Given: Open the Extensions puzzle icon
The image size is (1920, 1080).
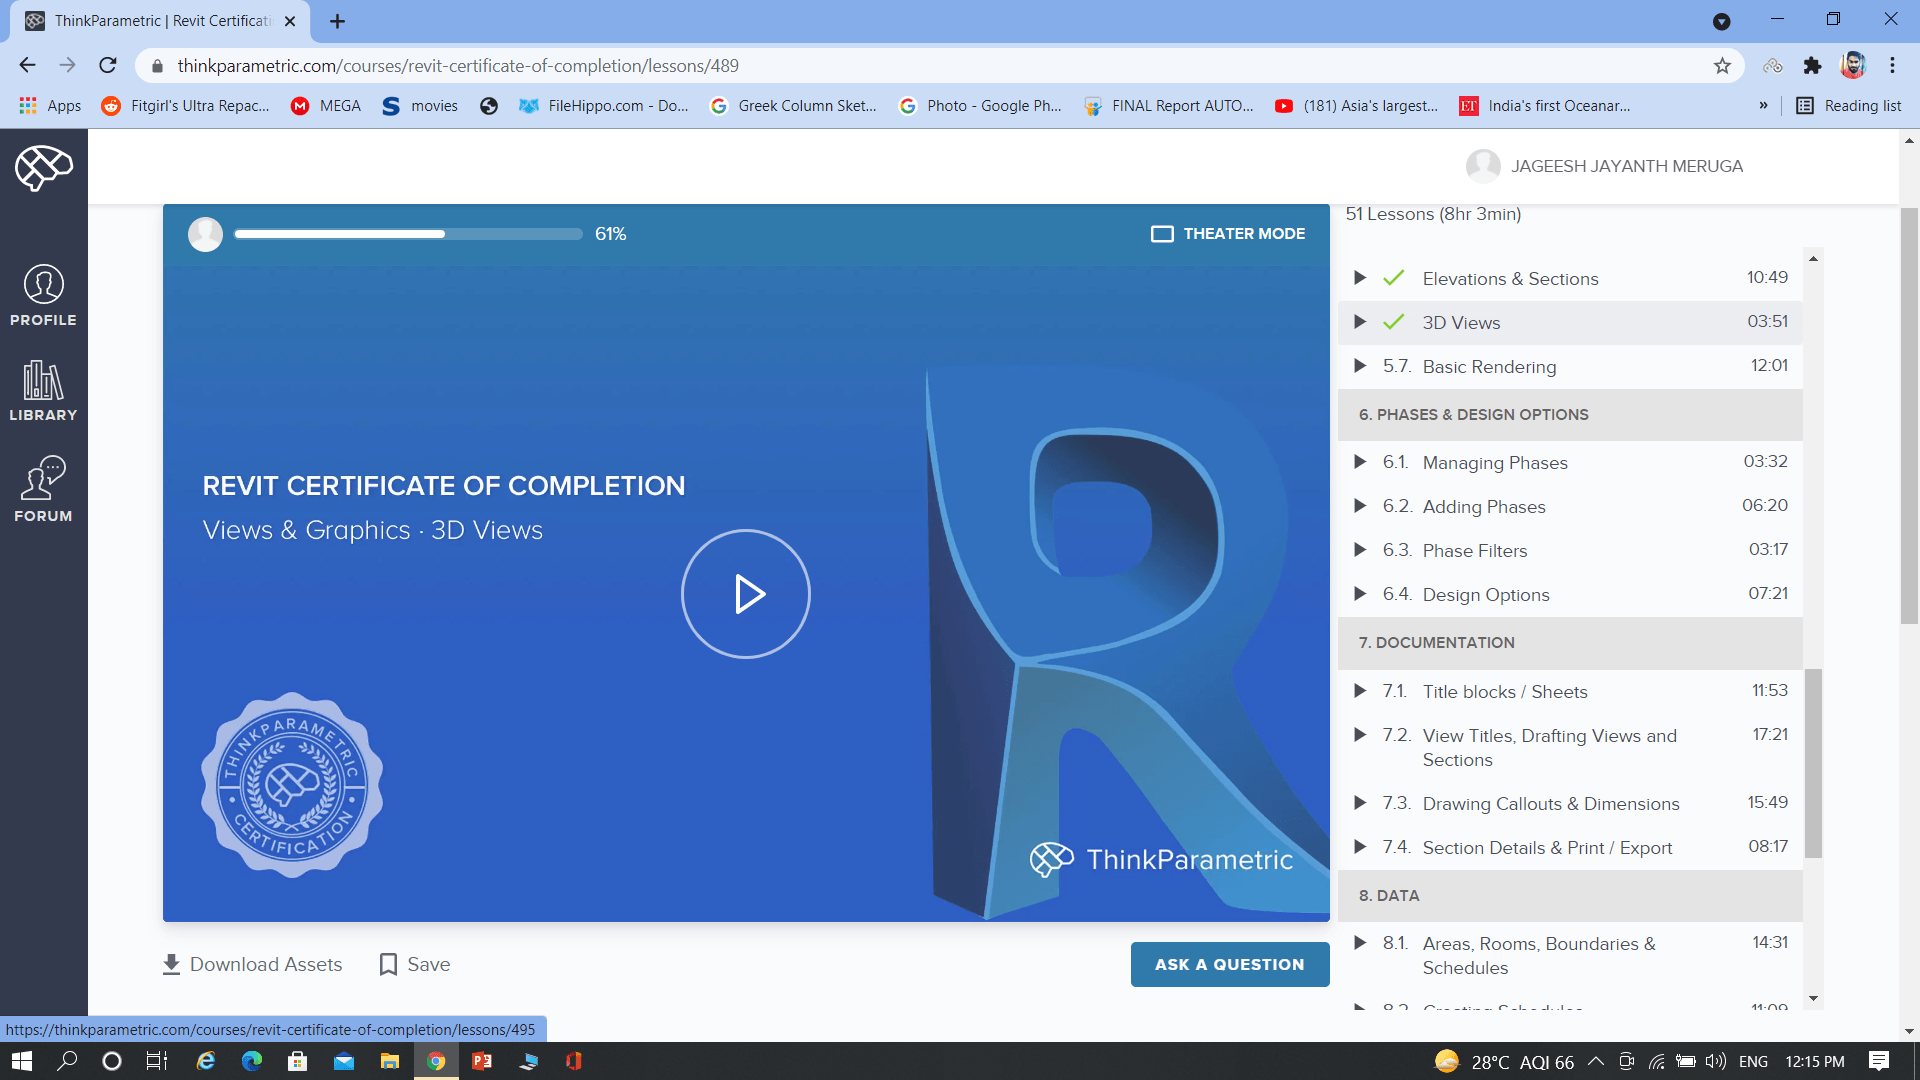Looking at the screenshot, I should [x=1812, y=66].
